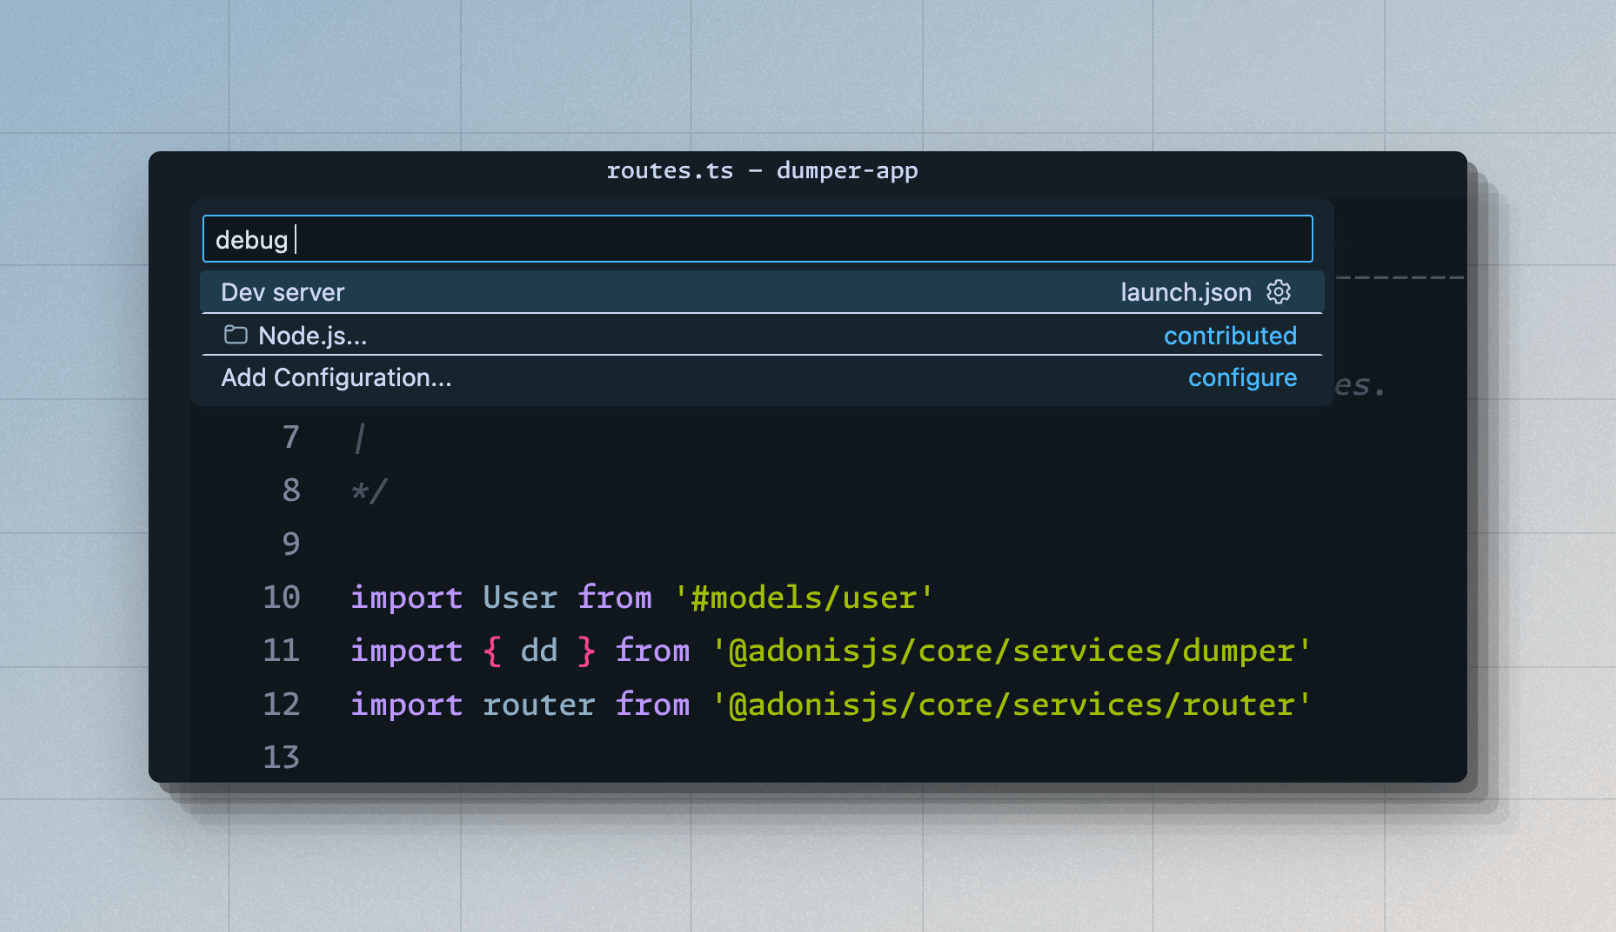
Task: Click the 'router' identifier on line 12
Action: [x=538, y=705]
